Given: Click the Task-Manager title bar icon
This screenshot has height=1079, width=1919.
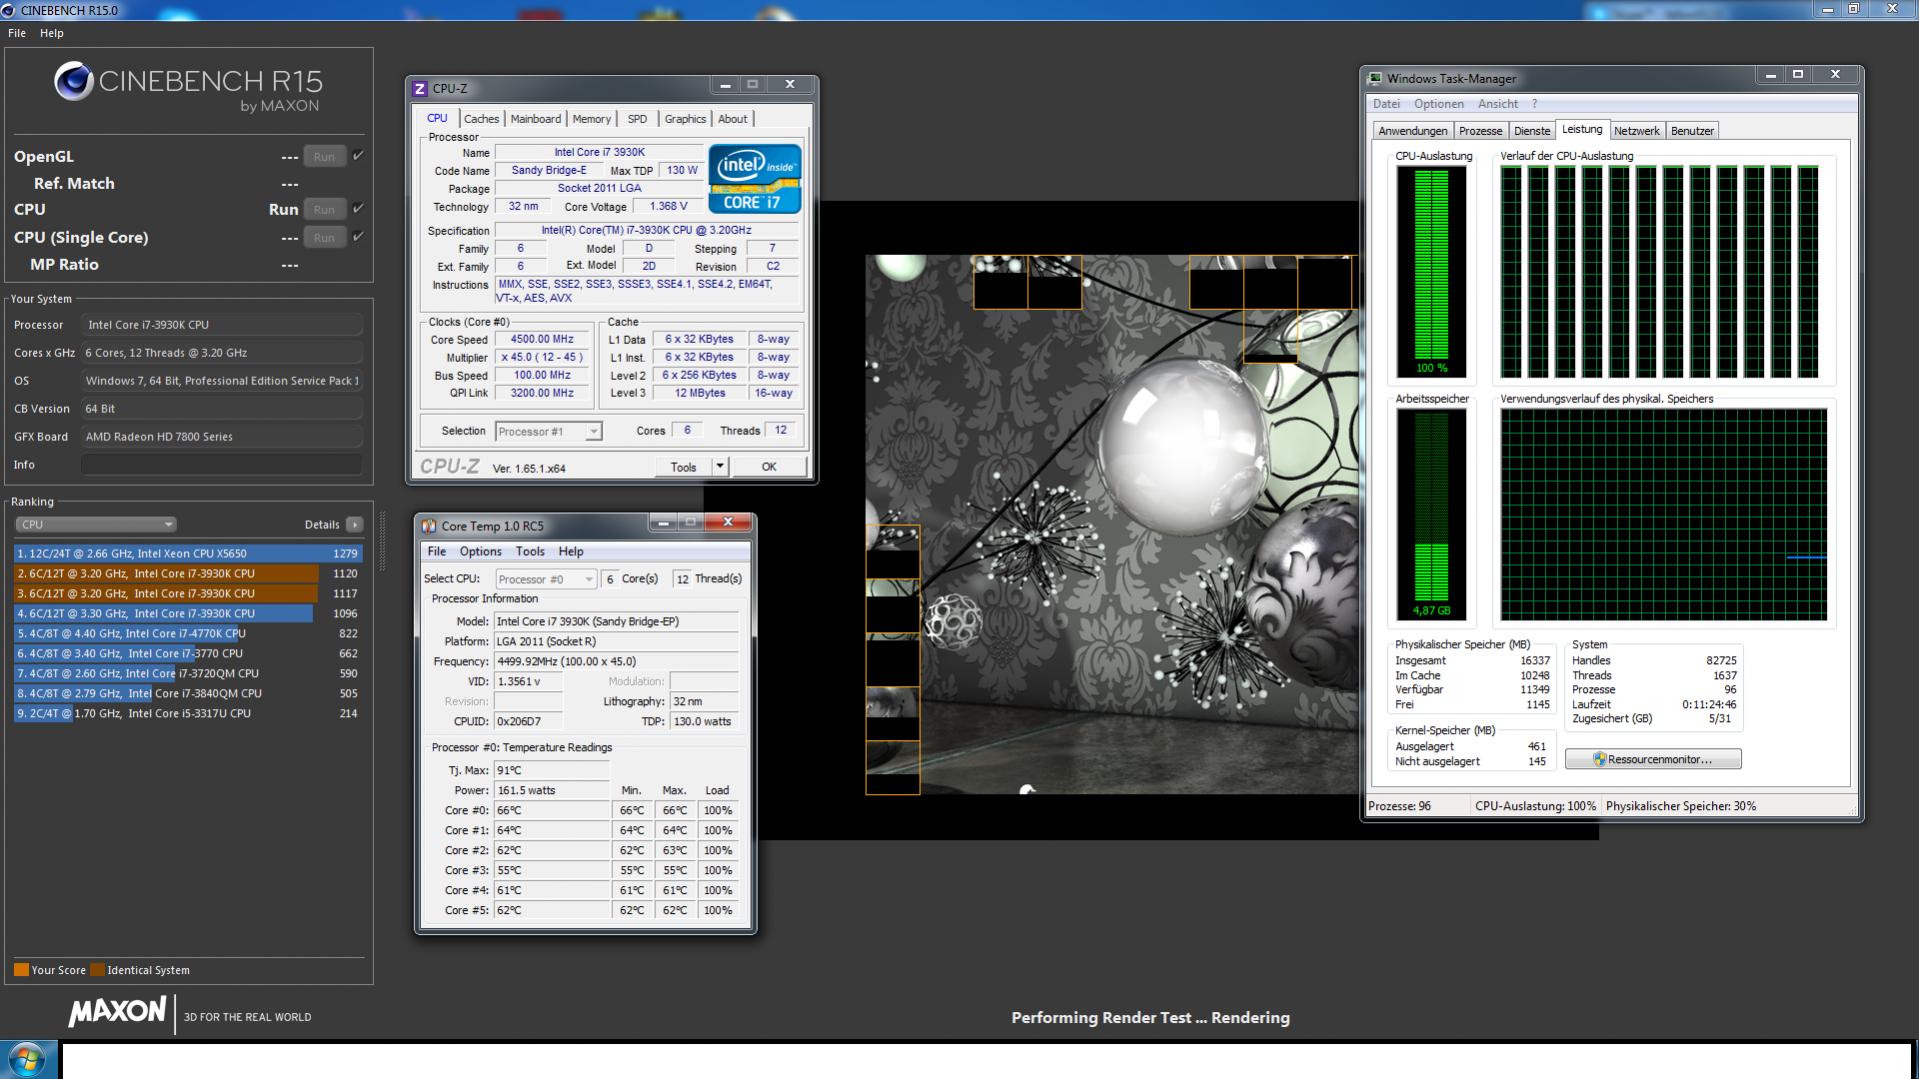Looking at the screenshot, I should pos(1376,79).
